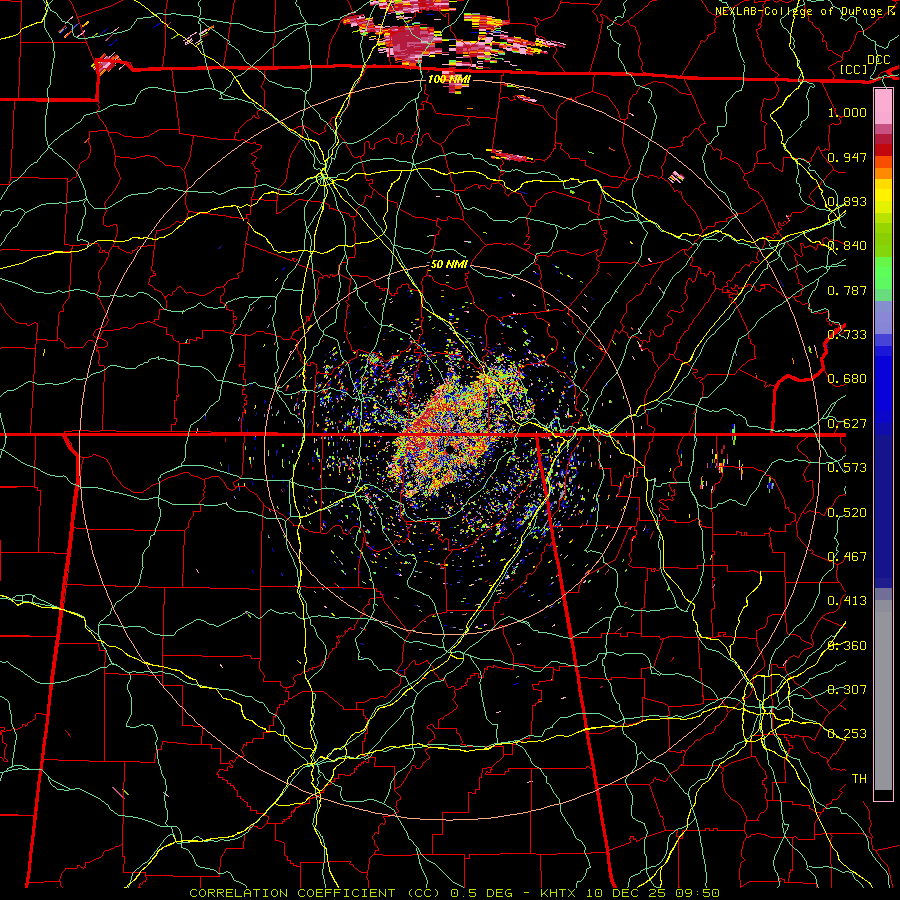Click the 0.840 scale value
Viewport: 900px width, 900px height.
tap(847, 246)
